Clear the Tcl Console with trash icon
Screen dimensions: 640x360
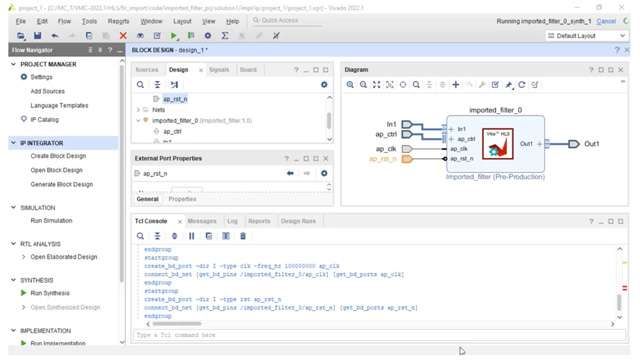(243, 236)
